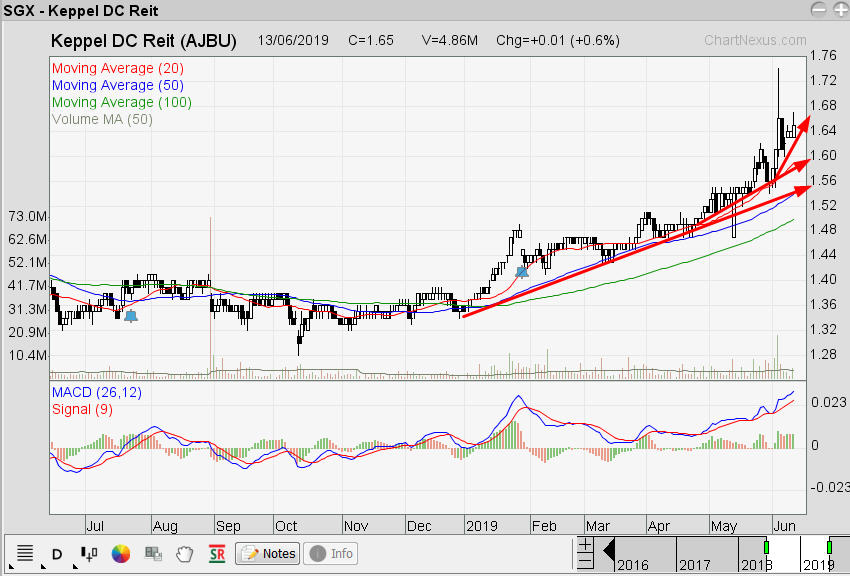Click the Moving Average (20) legend
The height and width of the screenshot is (576, 850).
tap(118, 68)
